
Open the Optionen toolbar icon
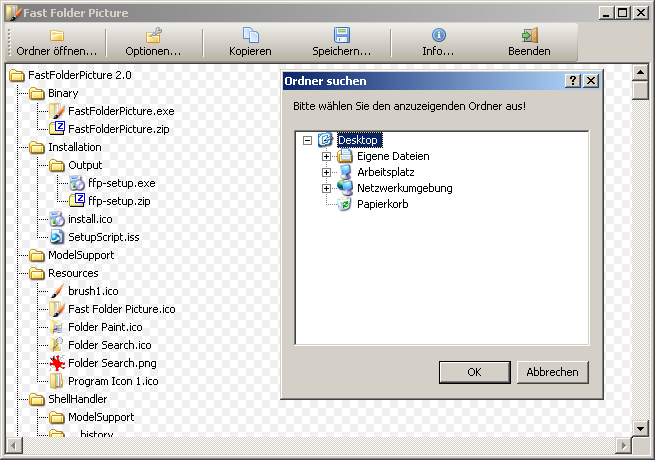153,35
